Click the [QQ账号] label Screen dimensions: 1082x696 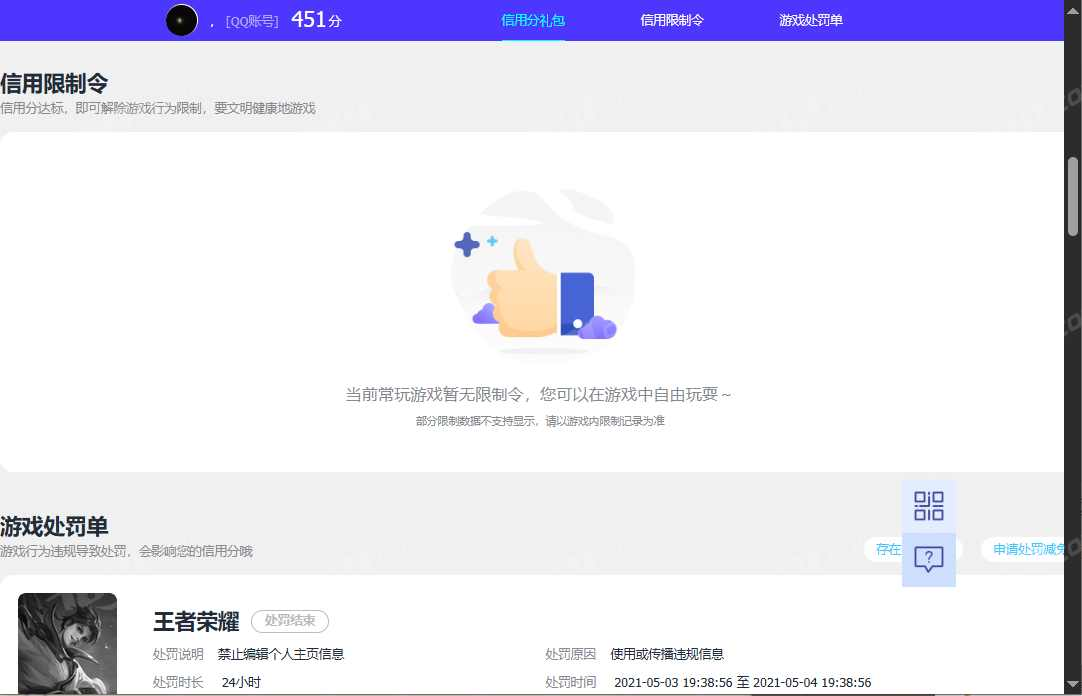point(252,22)
